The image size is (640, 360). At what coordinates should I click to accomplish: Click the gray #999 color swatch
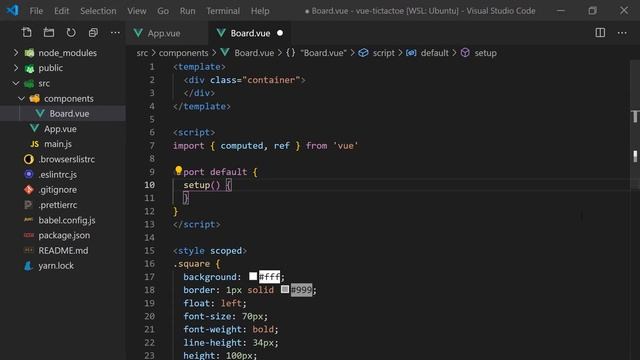click(285, 289)
